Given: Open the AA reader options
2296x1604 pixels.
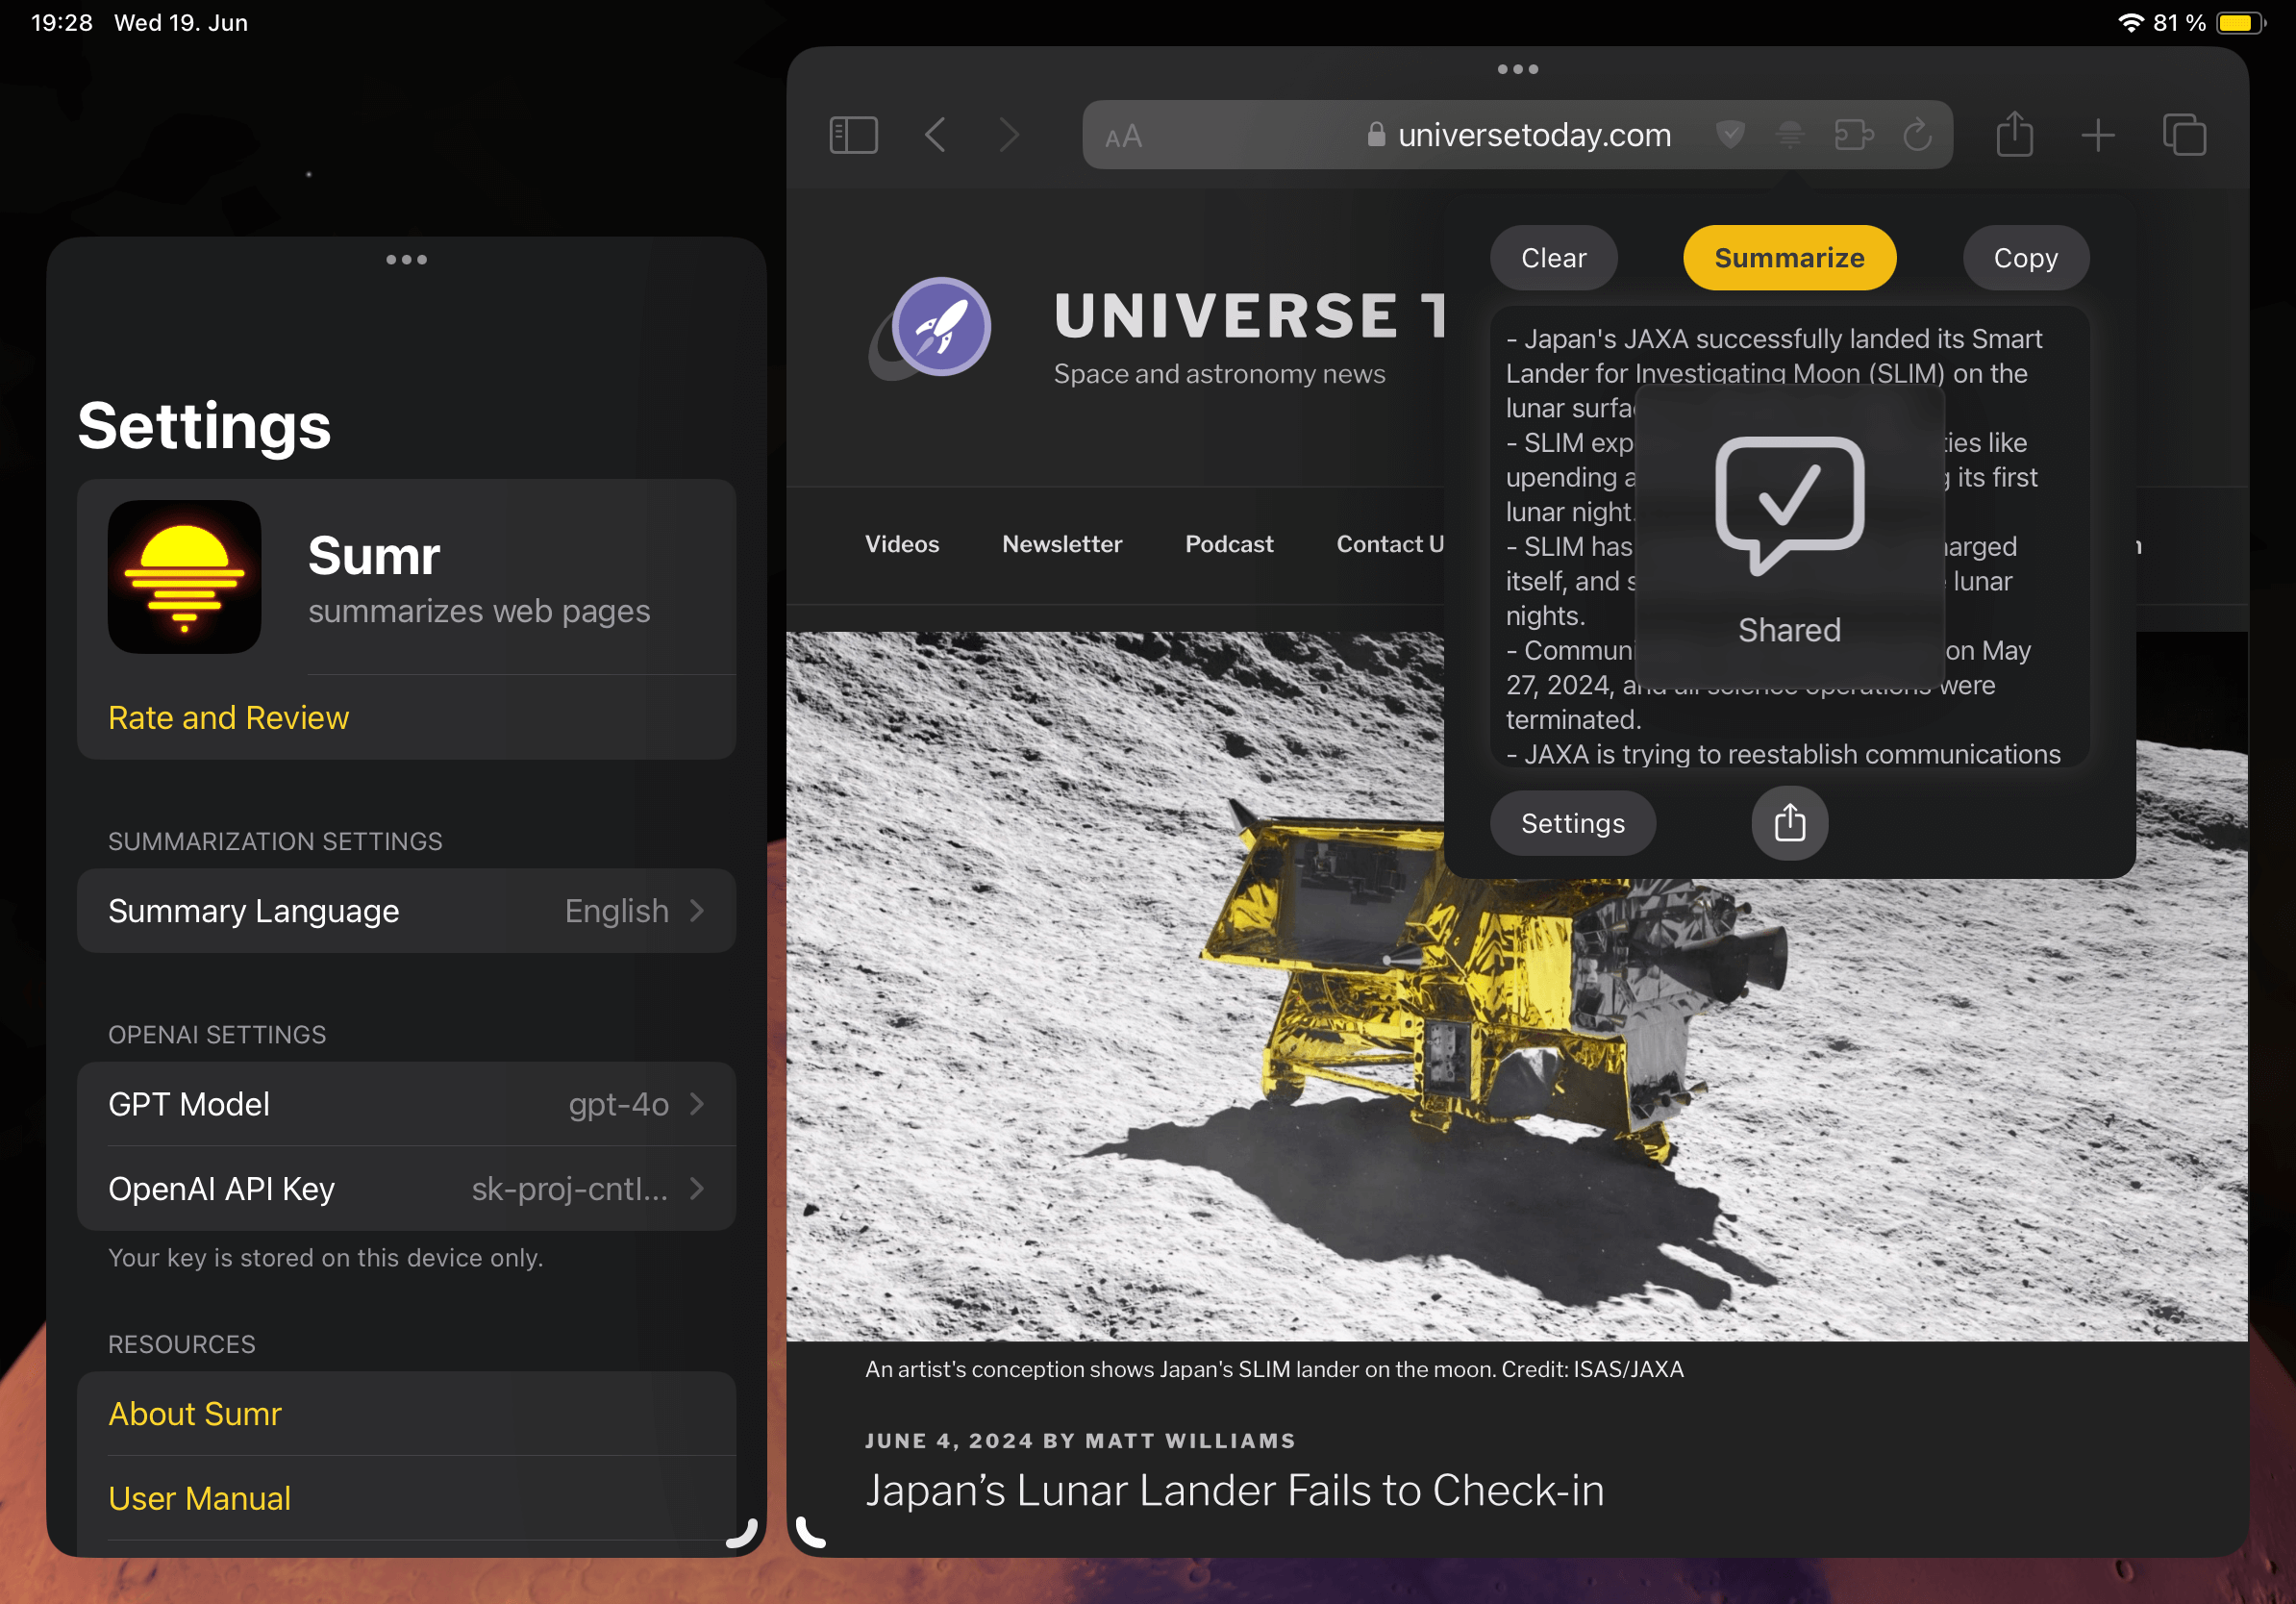Looking at the screenshot, I should pyautogui.click(x=1123, y=136).
